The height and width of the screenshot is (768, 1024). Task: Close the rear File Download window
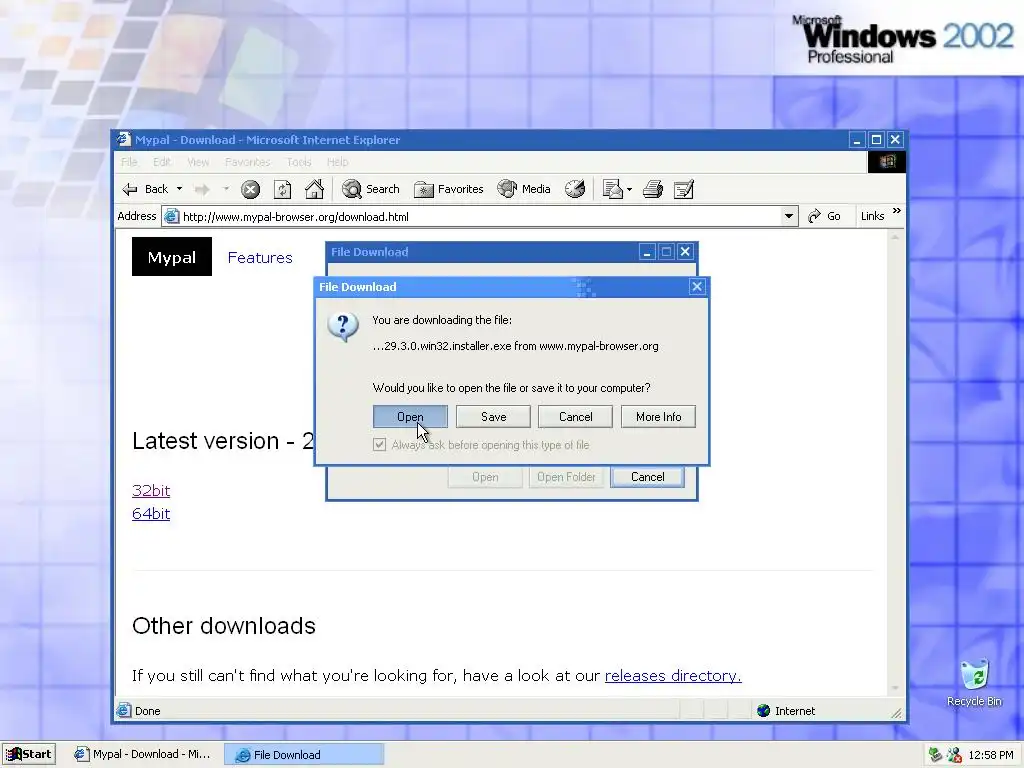coord(685,252)
